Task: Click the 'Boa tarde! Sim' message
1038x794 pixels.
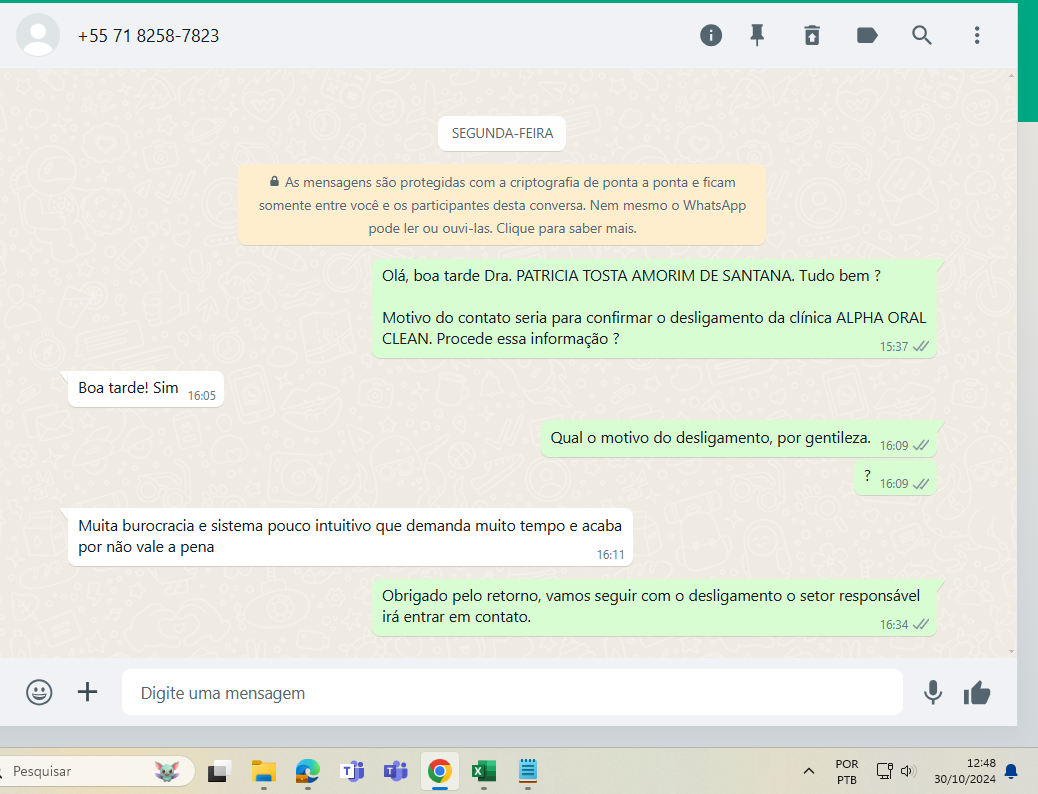Action: point(146,389)
